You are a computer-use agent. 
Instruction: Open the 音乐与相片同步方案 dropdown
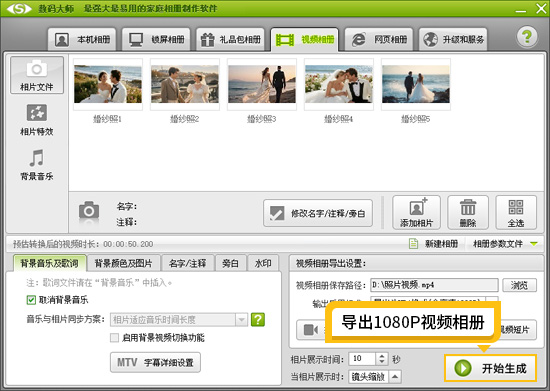[179, 319]
